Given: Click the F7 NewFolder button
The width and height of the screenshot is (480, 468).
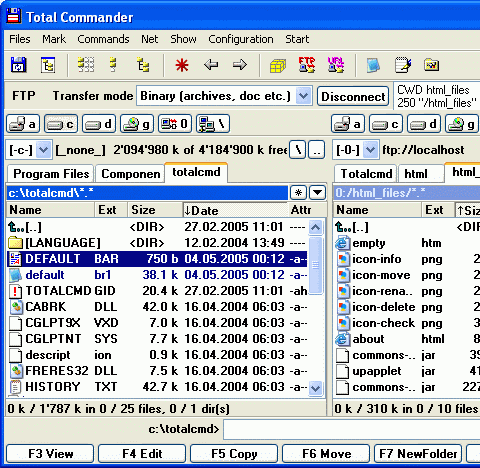Looking at the screenshot, I should [418, 453].
